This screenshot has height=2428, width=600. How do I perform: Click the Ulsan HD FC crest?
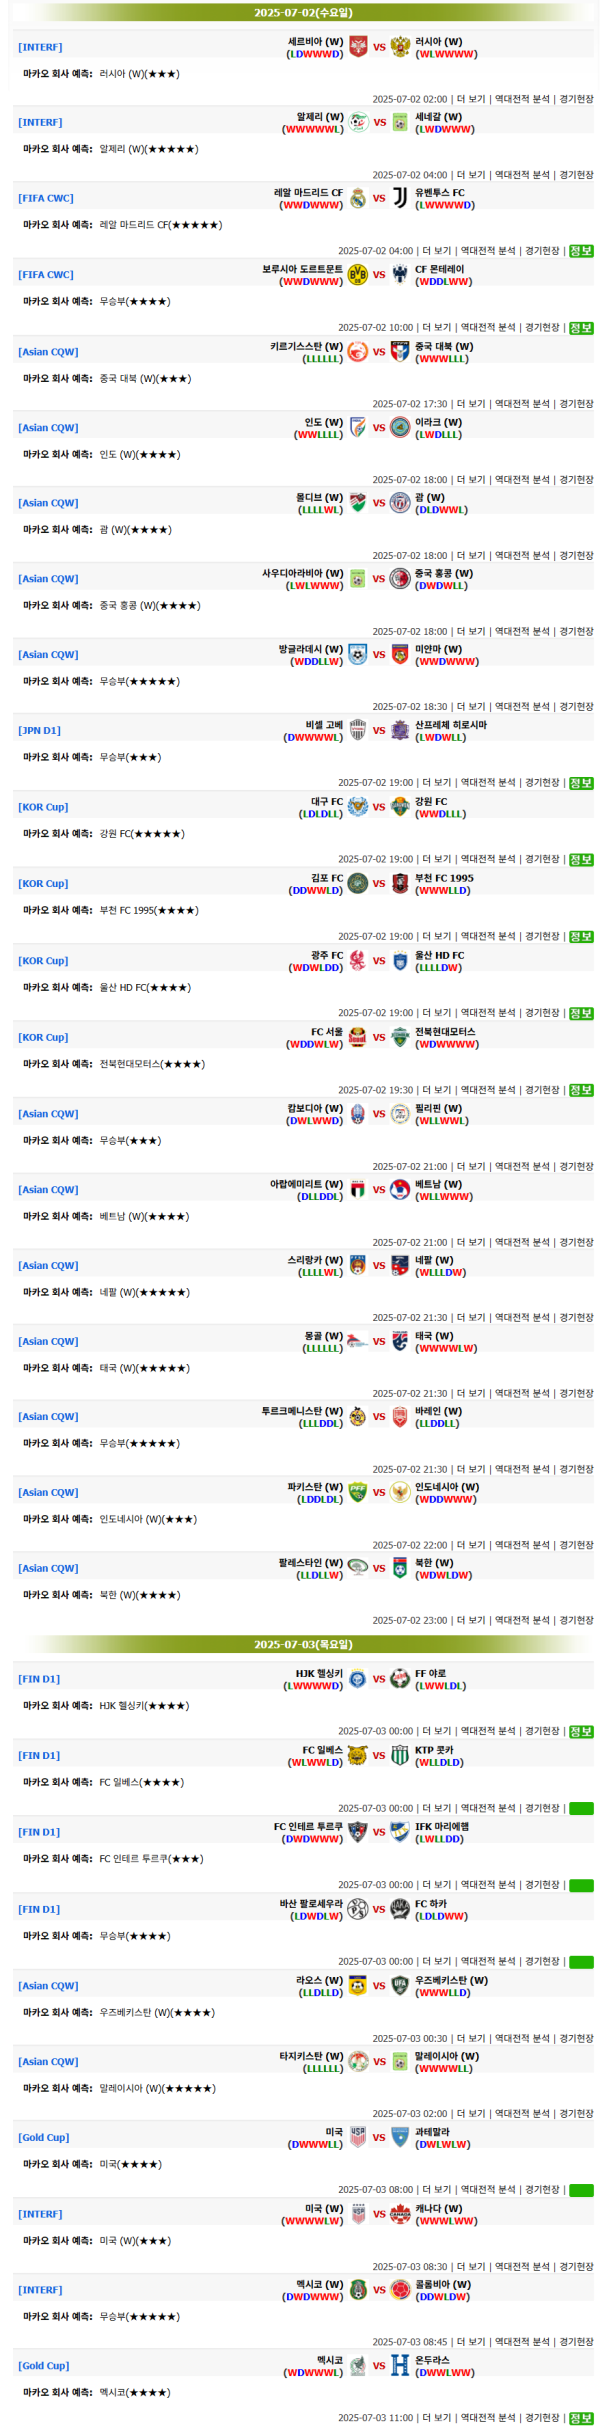point(400,961)
